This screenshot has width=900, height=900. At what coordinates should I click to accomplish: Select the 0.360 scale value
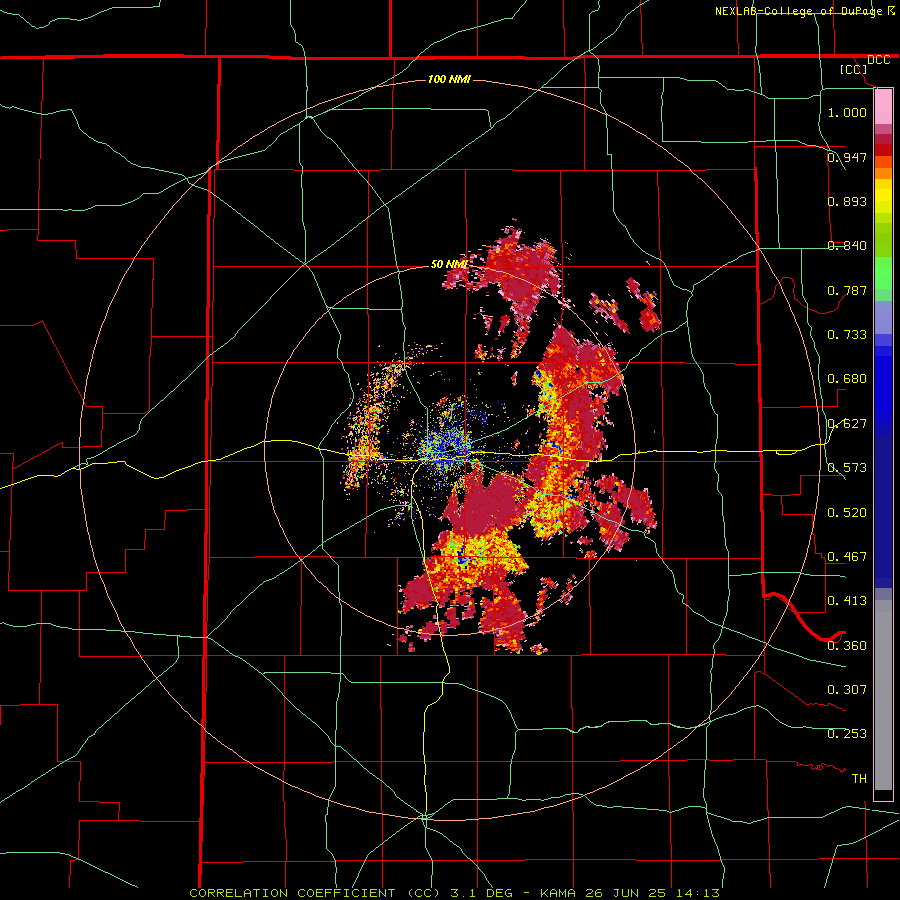(x=847, y=645)
